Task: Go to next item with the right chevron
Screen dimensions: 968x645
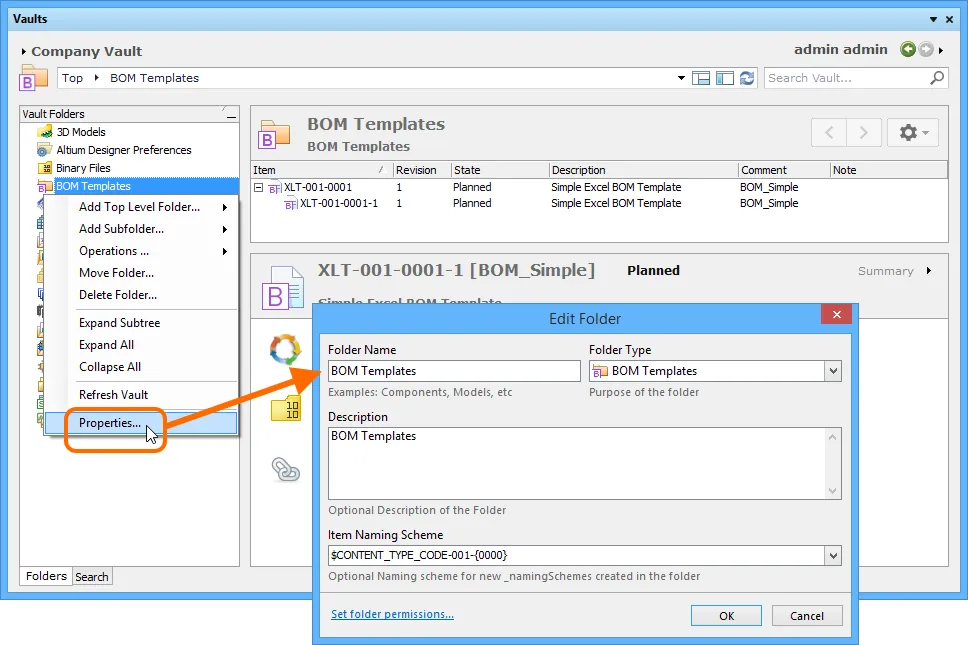Action: click(x=864, y=133)
